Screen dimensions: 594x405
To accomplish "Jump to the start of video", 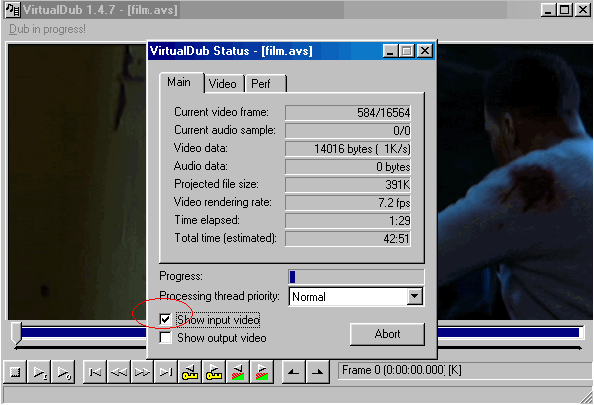I will (95, 372).
